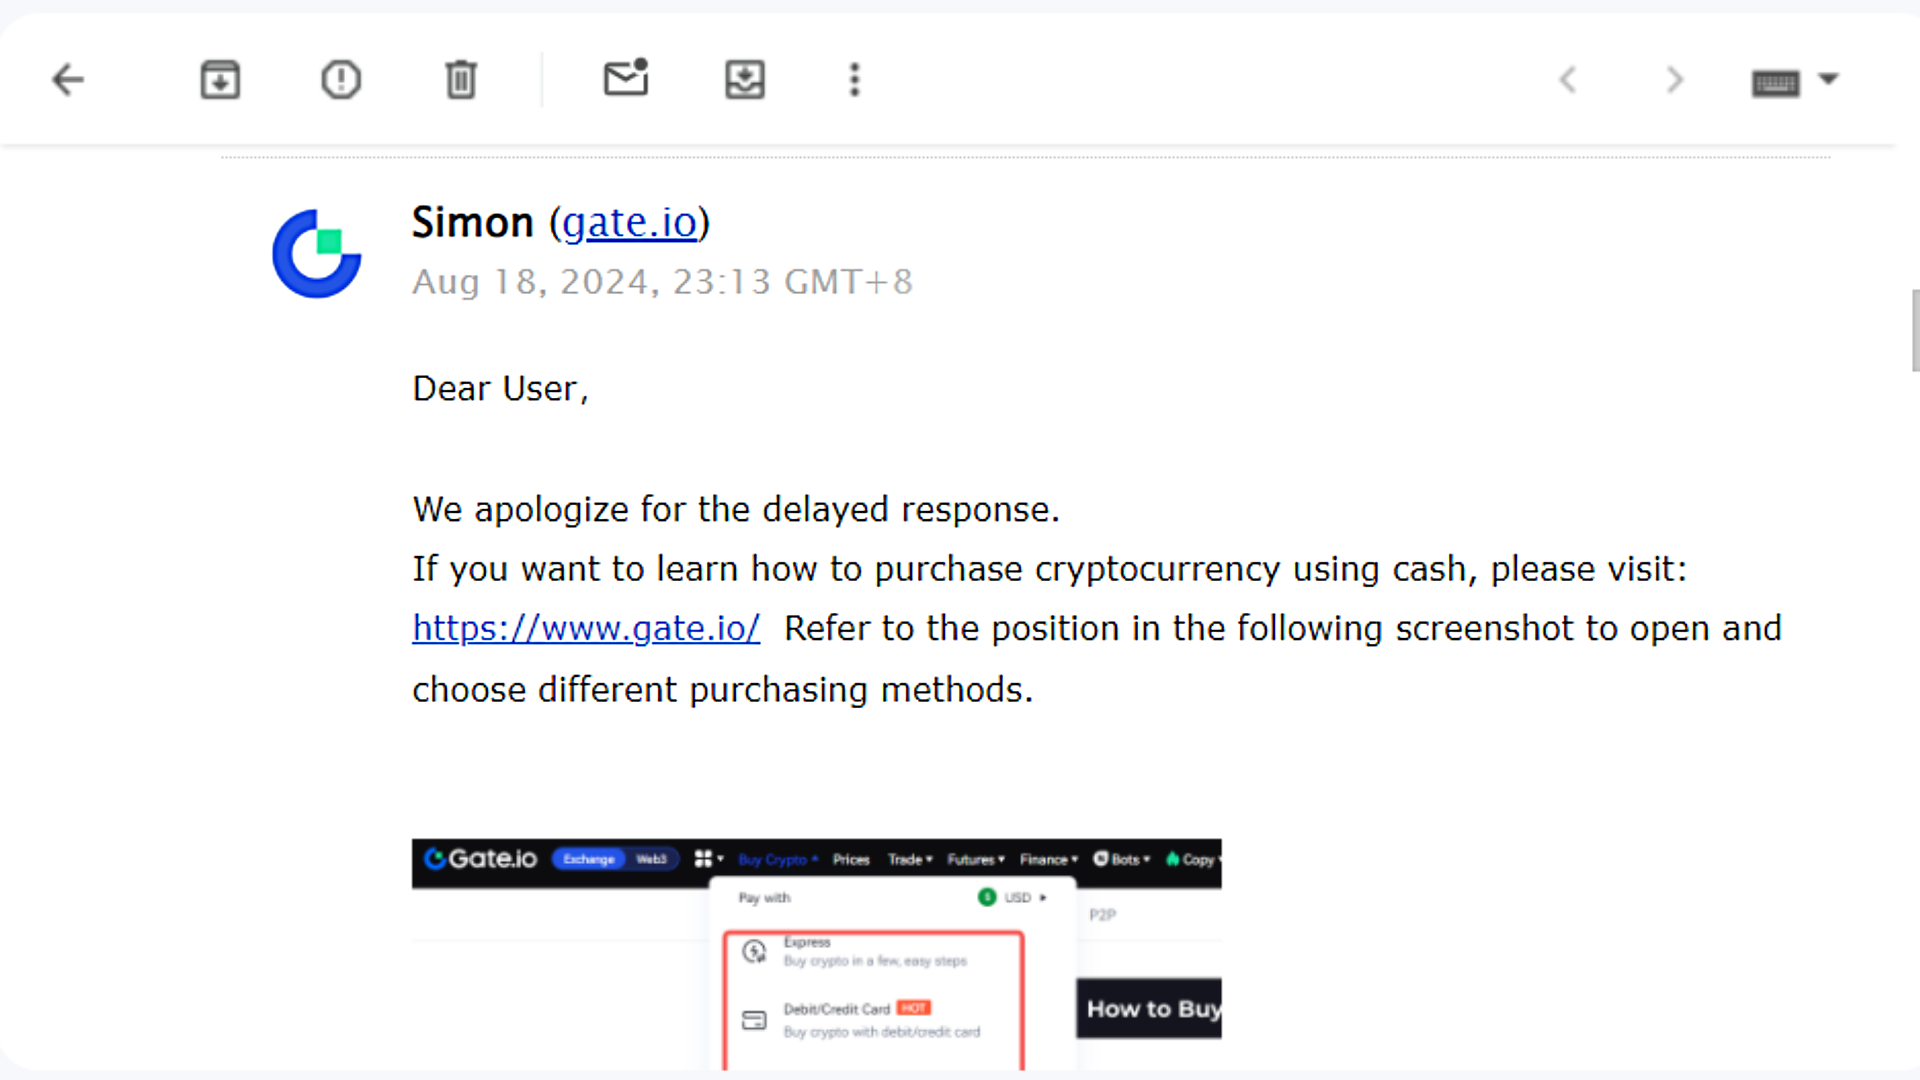The width and height of the screenshot is (1920, 1080).
Task: Click the Gate.io logo in the embedded screenshot
Action: (480, 859)
